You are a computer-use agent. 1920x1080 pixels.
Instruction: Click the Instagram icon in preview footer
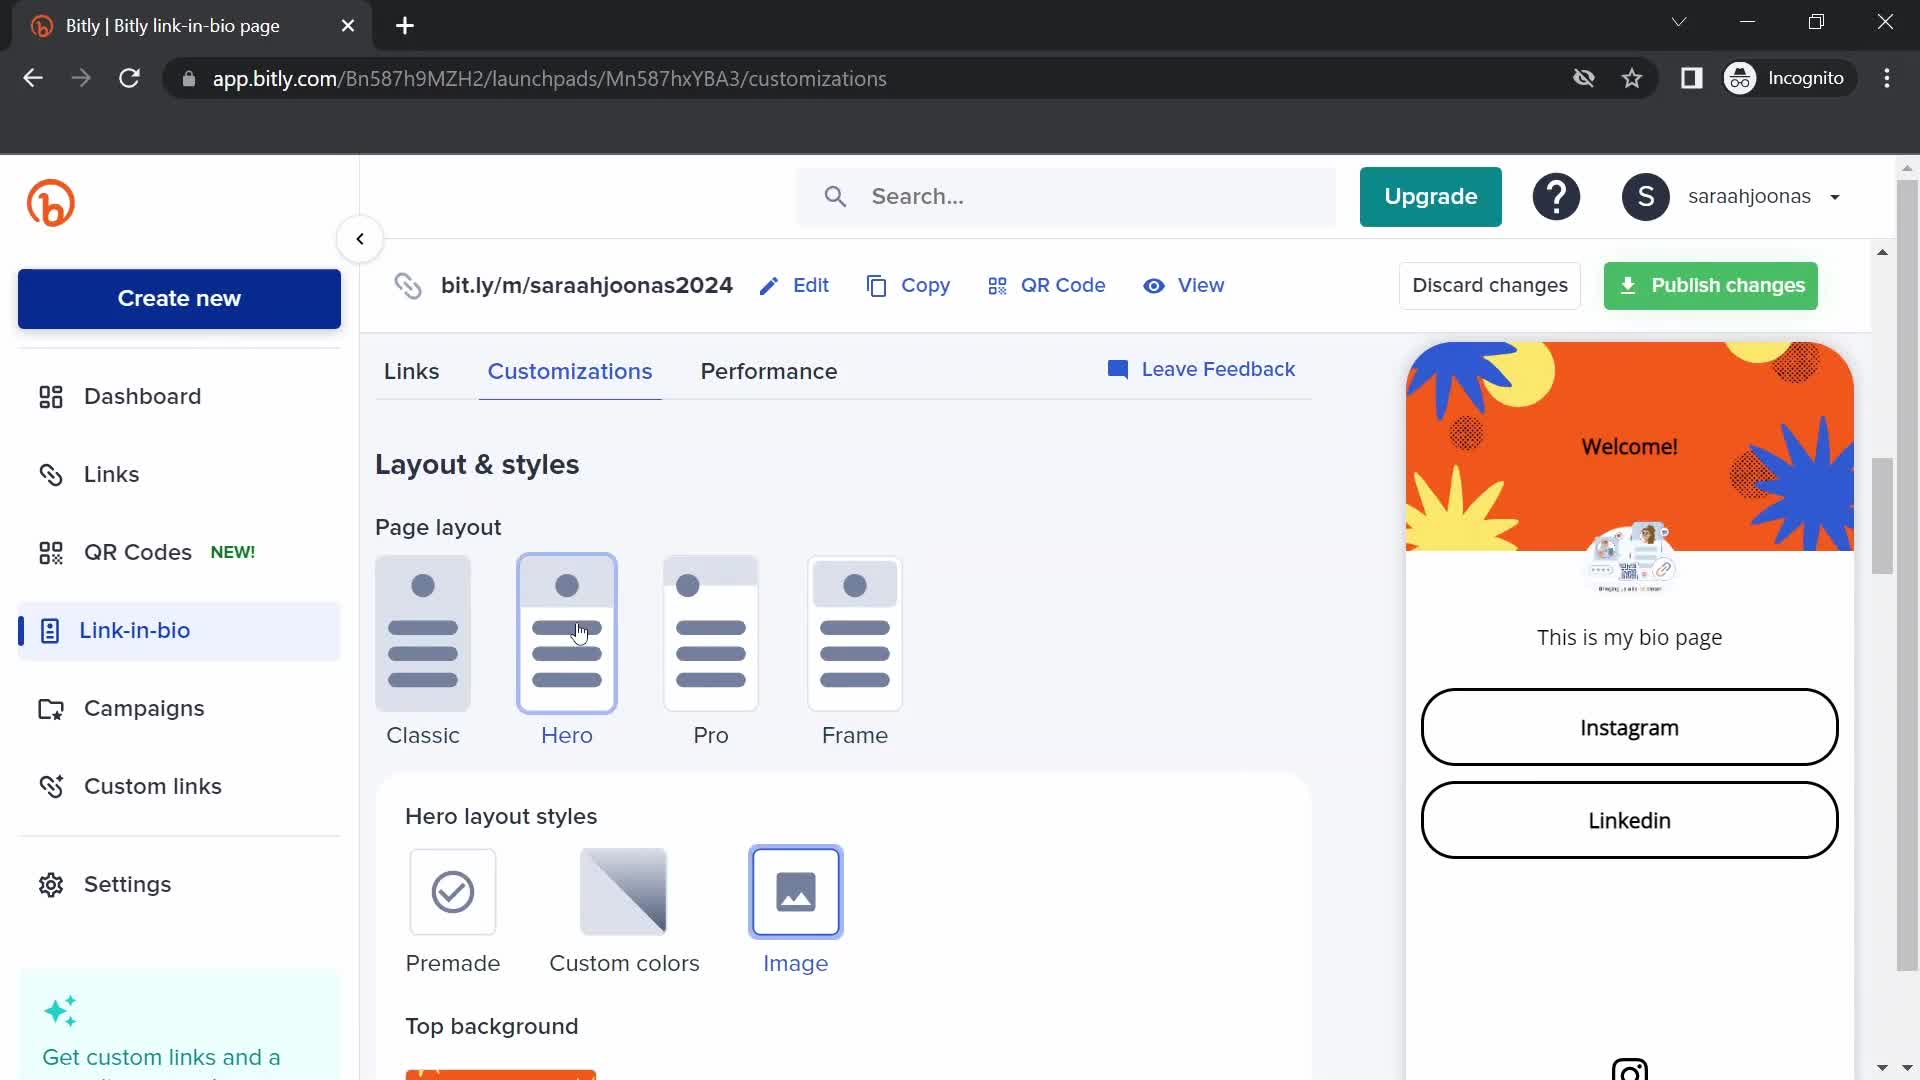[1629, 1069]
